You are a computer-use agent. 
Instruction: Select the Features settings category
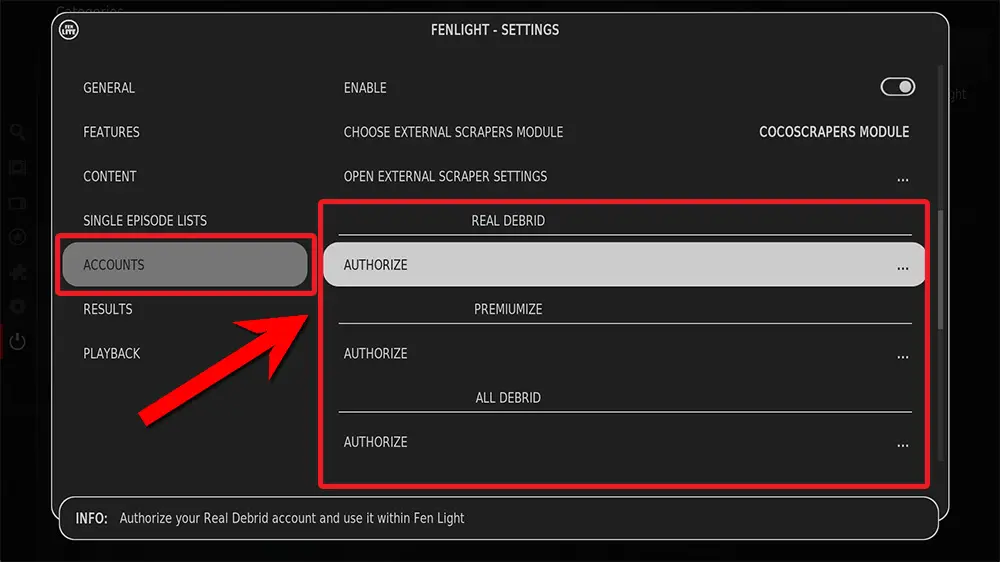point(112,132)
